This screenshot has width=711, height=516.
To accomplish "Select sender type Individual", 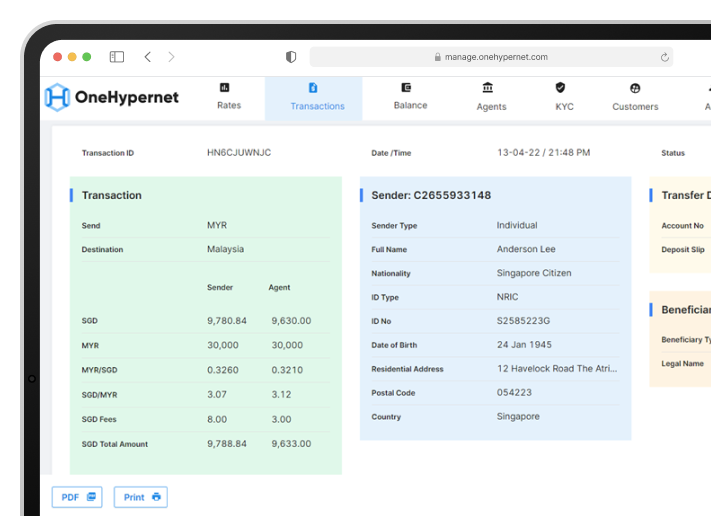I will click(x=517, y=225).
